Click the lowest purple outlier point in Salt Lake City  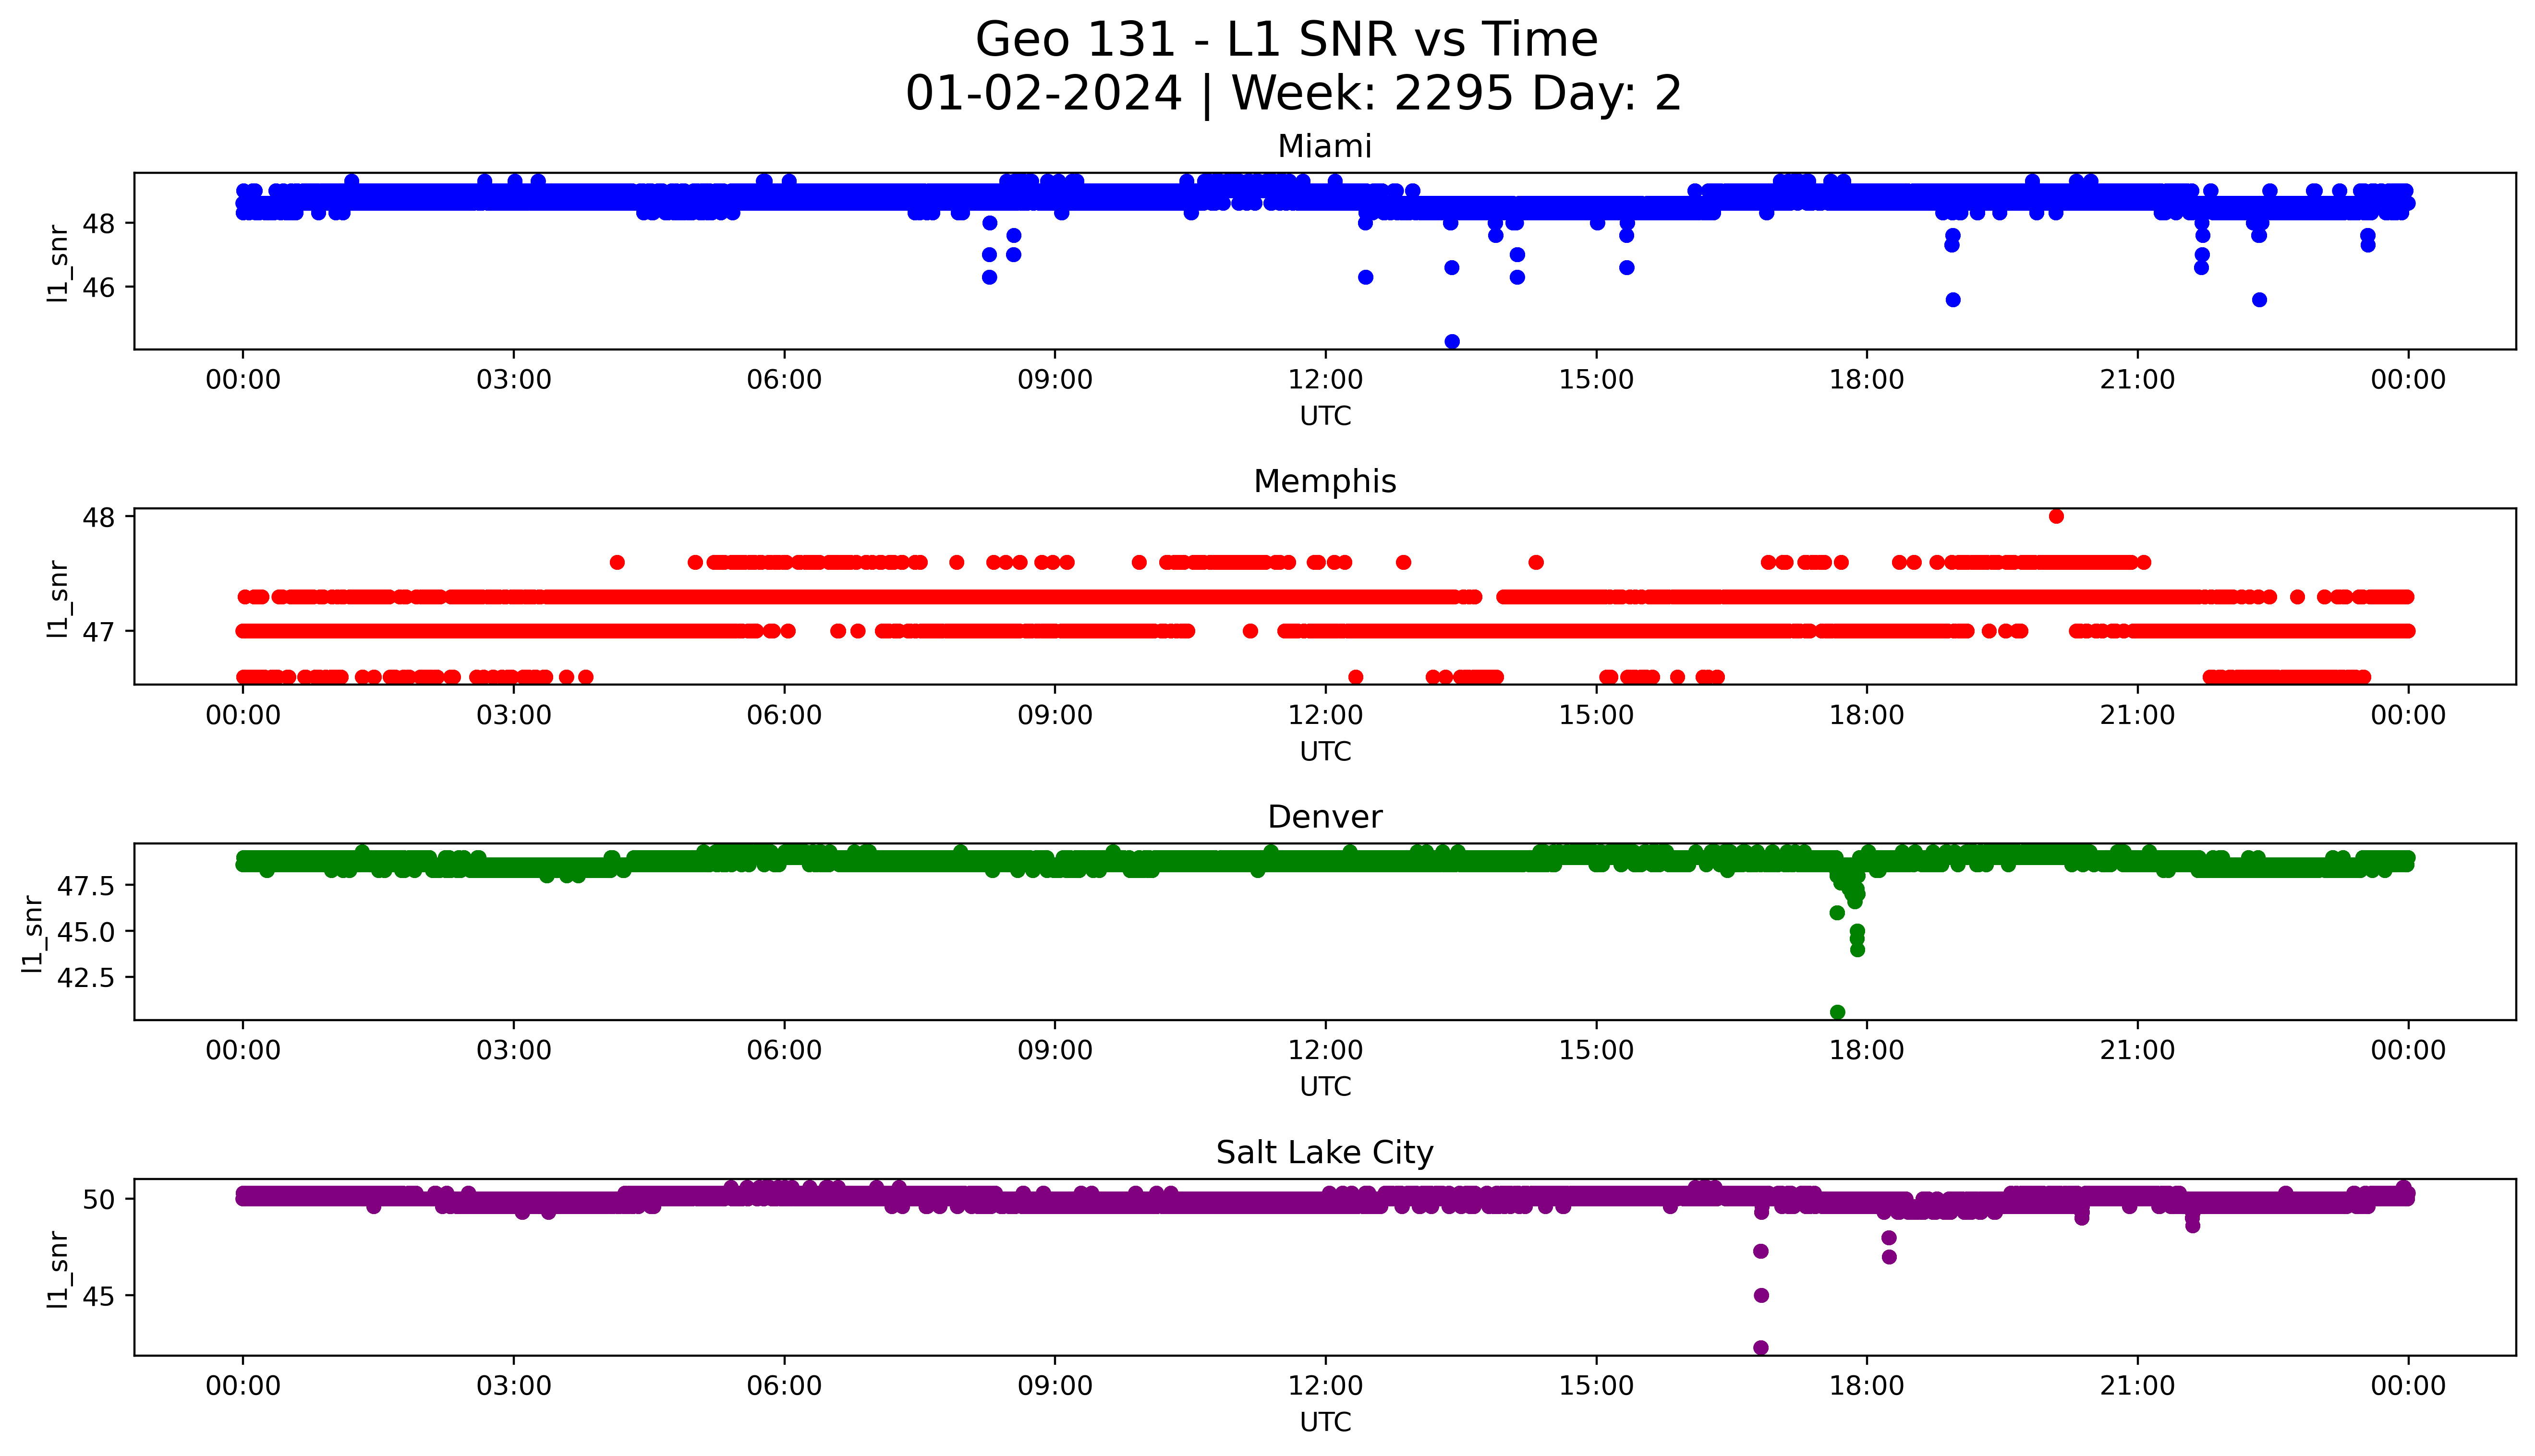(1761, 1348)
